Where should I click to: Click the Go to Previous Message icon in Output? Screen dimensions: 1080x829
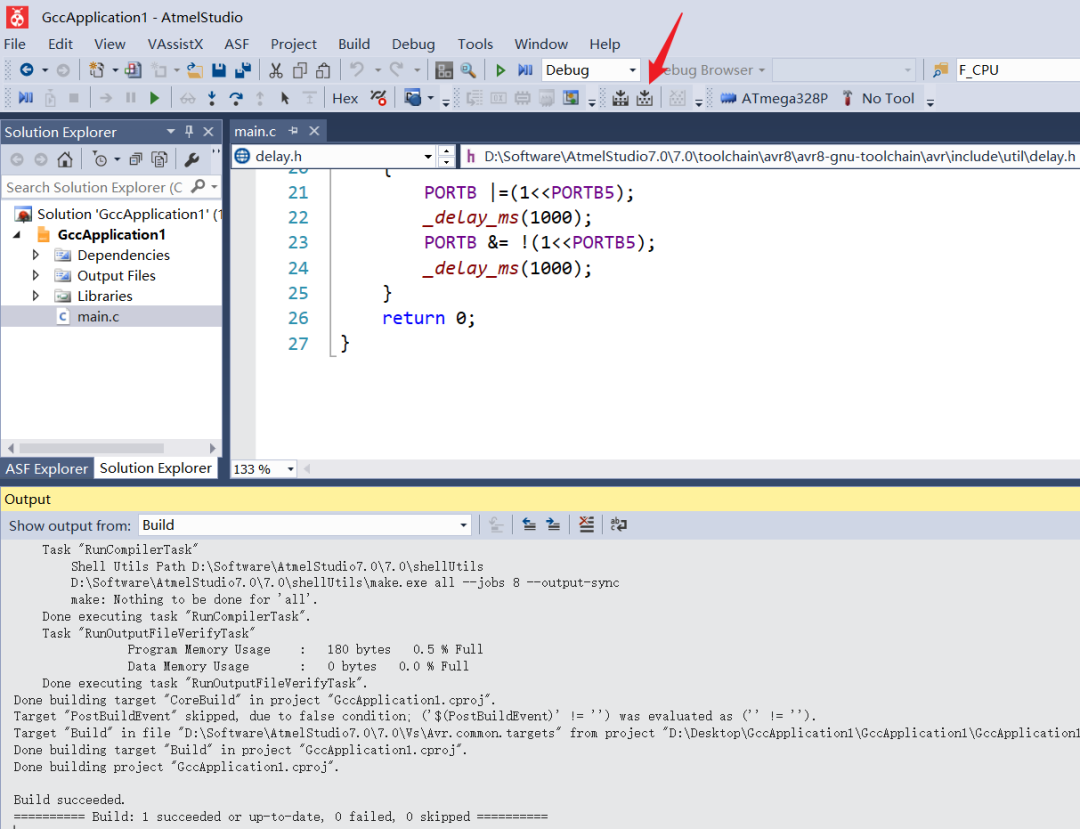point(529,525)
